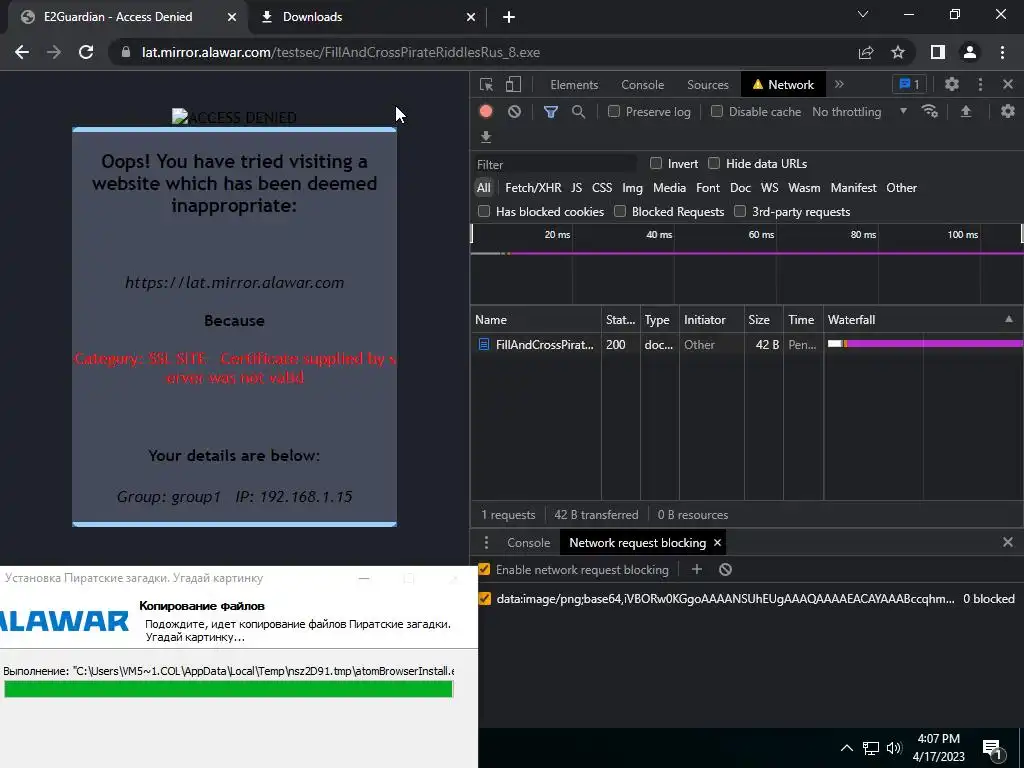The width and height of the screenshot is (1024, 768).
Task: Enable Disable cache checkbox
Action: [716, 112]
